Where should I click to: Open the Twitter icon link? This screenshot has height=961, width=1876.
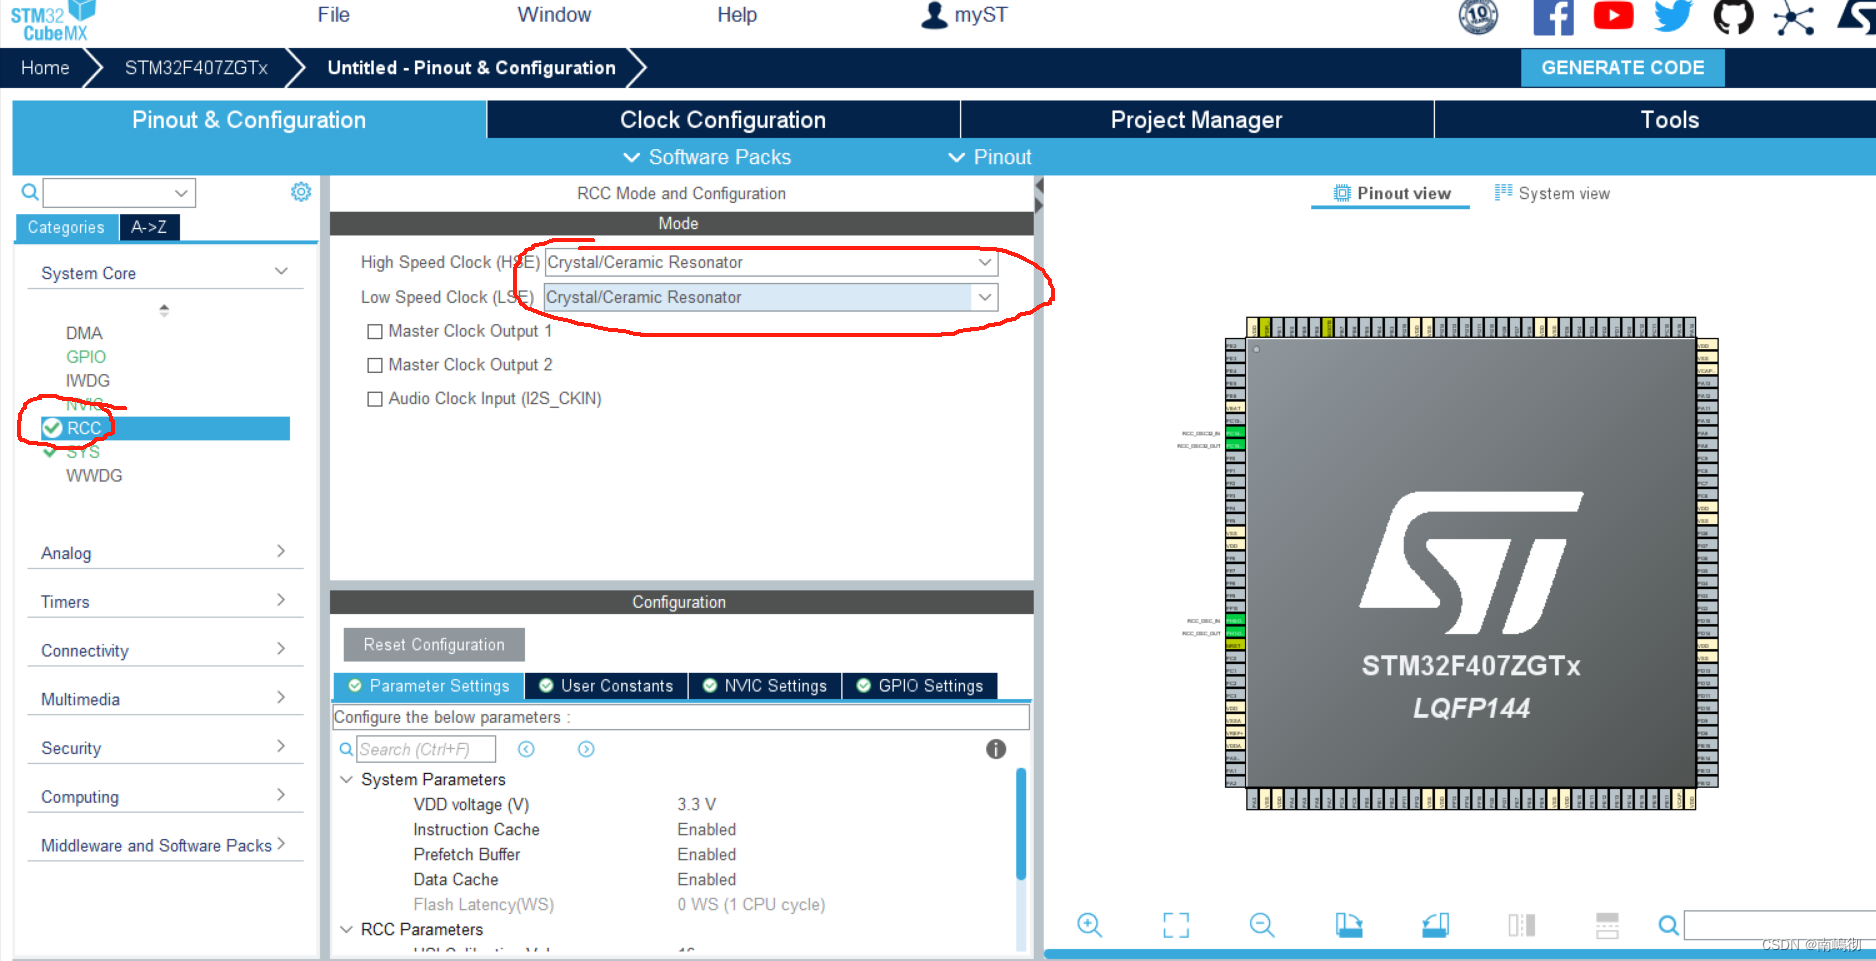pos(1673,16)
